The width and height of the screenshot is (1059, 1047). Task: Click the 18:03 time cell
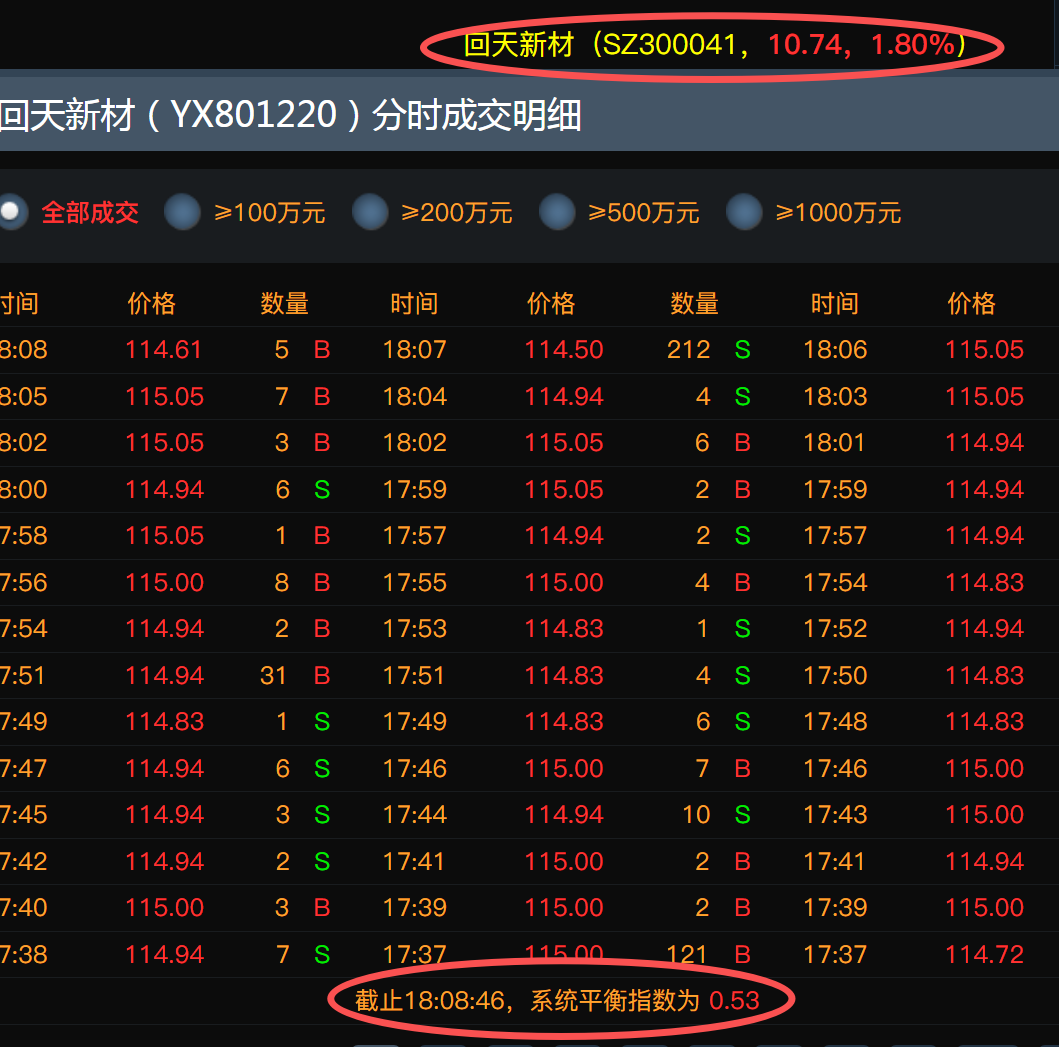pyautogui.click(x=835, y=397)
